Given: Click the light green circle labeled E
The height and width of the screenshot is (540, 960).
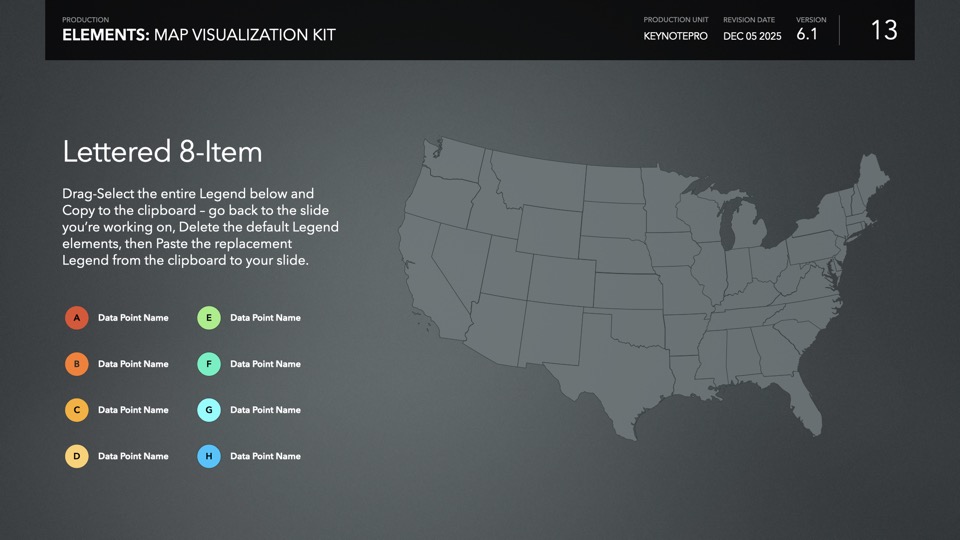Looking at the screenshot, I should (208, 318).
